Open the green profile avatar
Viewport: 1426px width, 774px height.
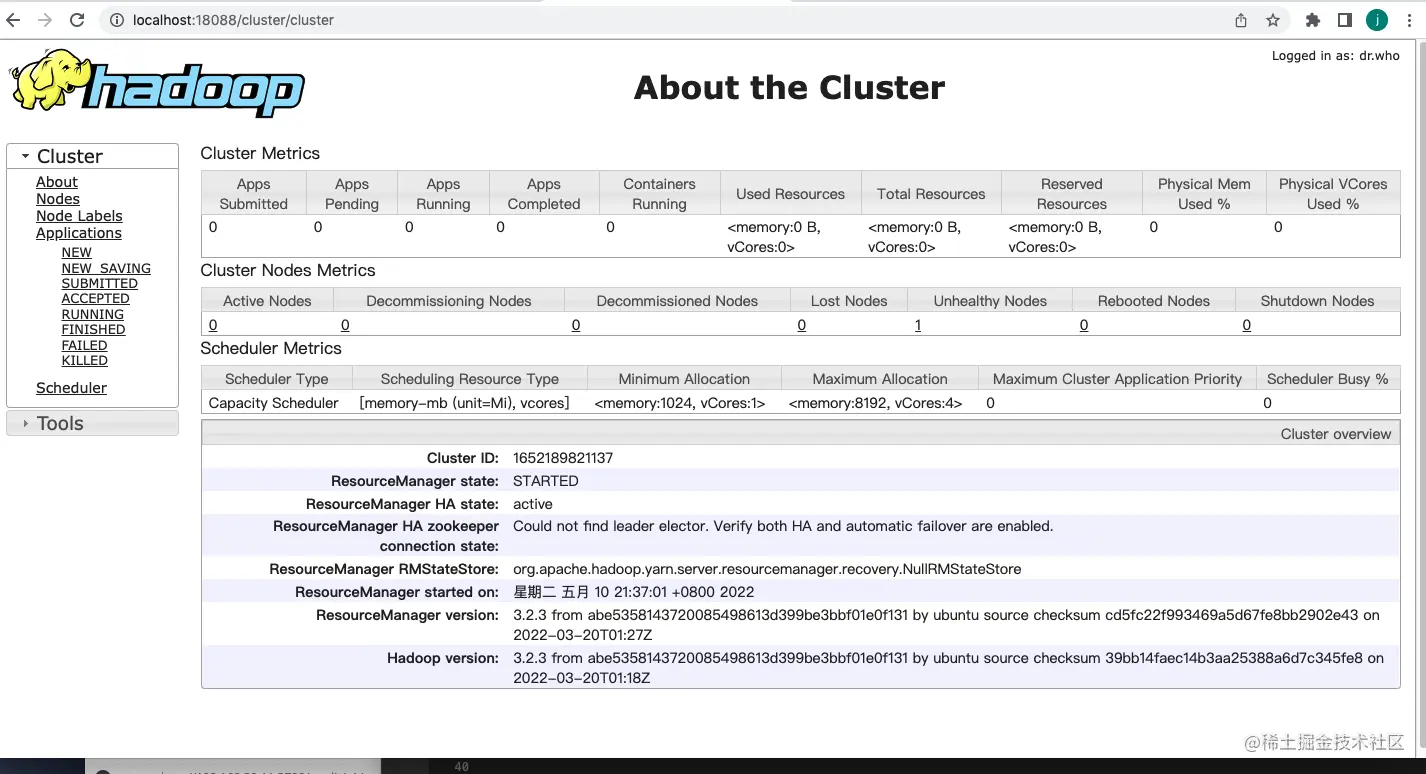[x=1377, y=20]
